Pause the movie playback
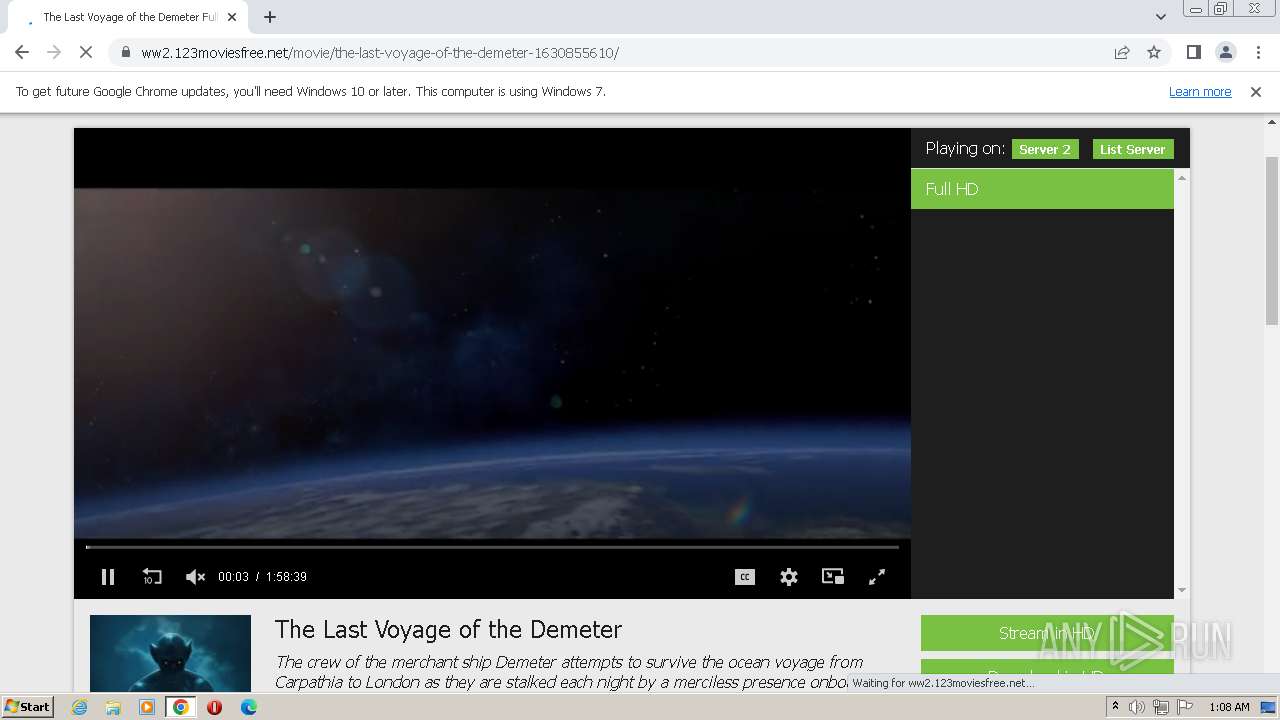 click(x=108, y=577)
